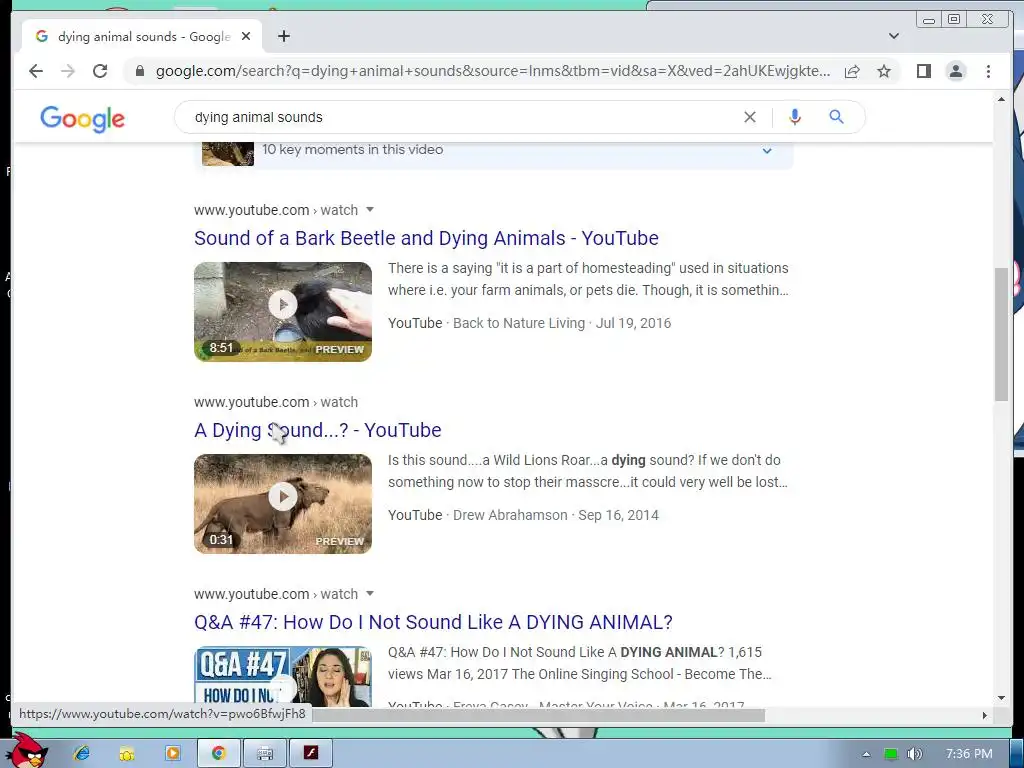This screenshot has height=768, width=1024.
Task: Click the address bar URL
Action: (493, 71)
